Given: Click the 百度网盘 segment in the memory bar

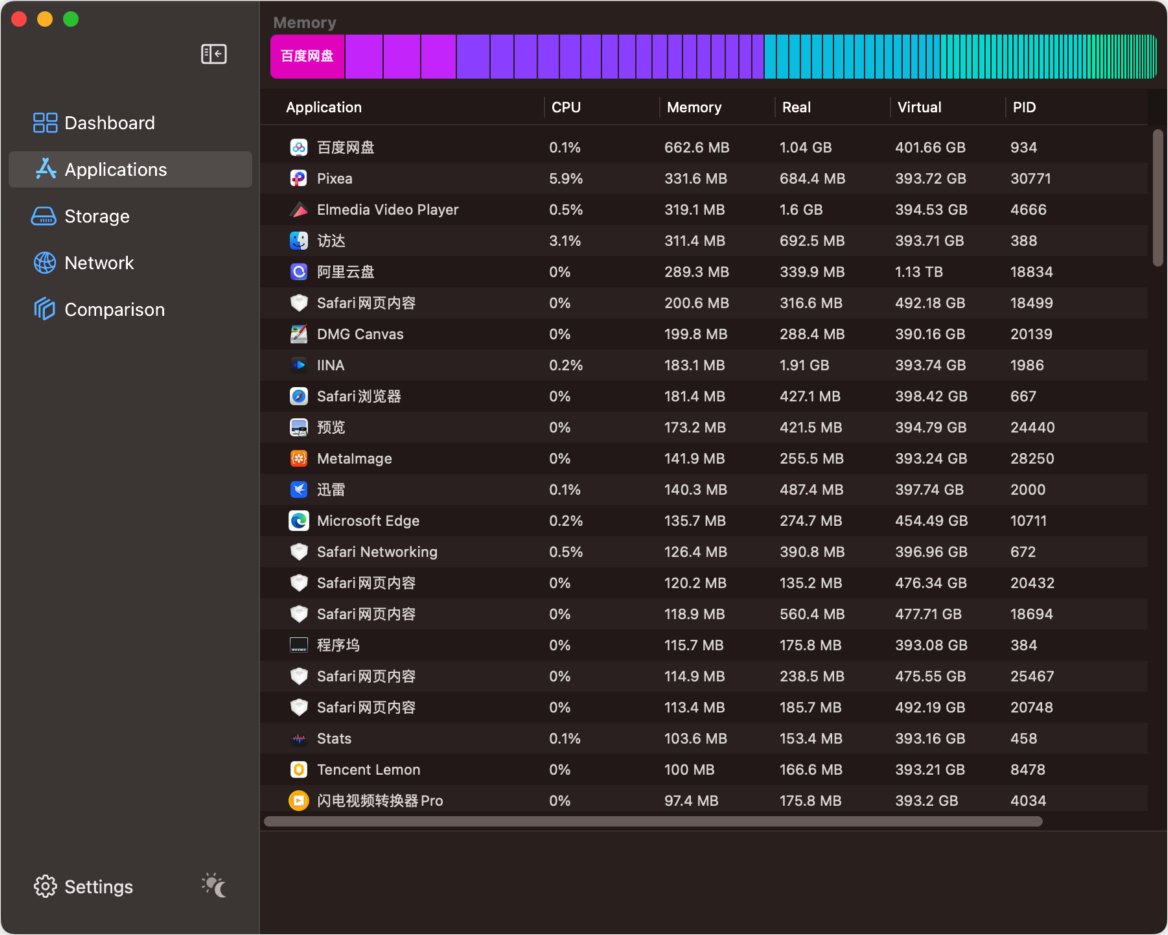Looking at the screenshot, I should [x=307, y=57].
